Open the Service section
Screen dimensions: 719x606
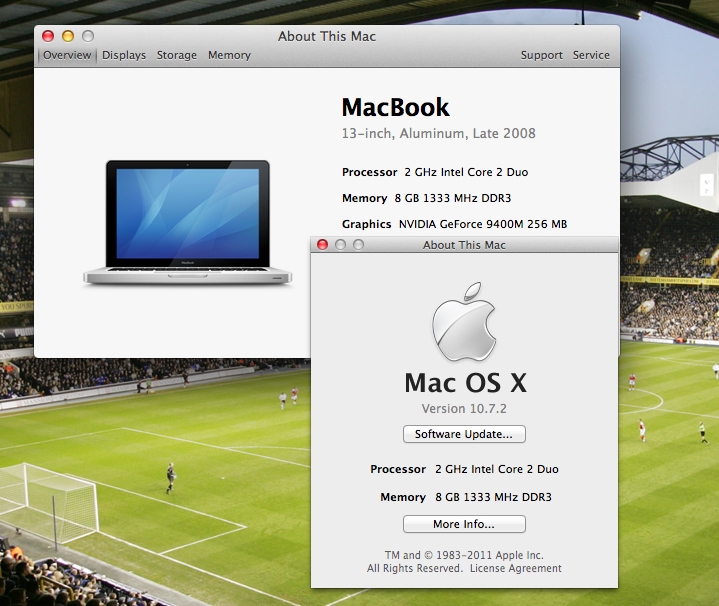tap(591, 55)
